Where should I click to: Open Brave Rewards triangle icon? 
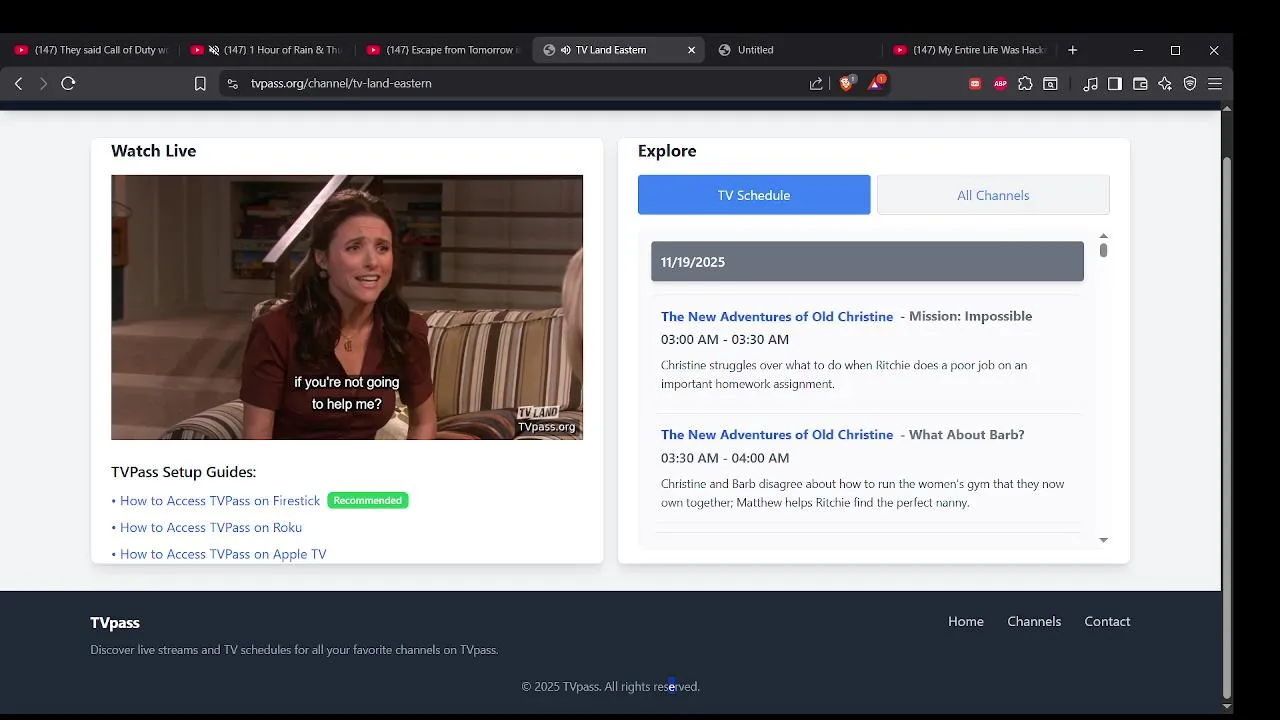tap(875, 84)
